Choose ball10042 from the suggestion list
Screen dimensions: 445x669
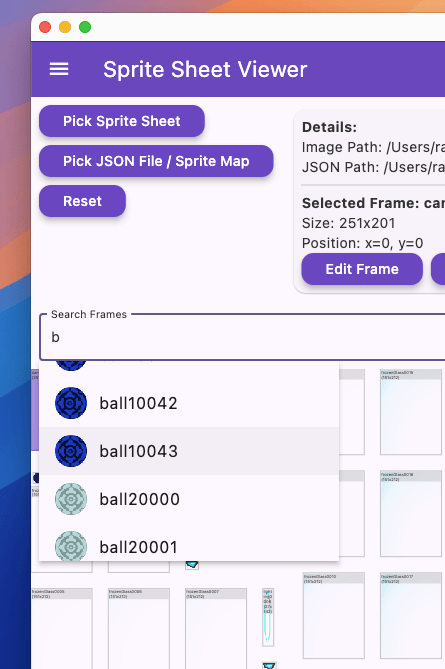(189, 403)
